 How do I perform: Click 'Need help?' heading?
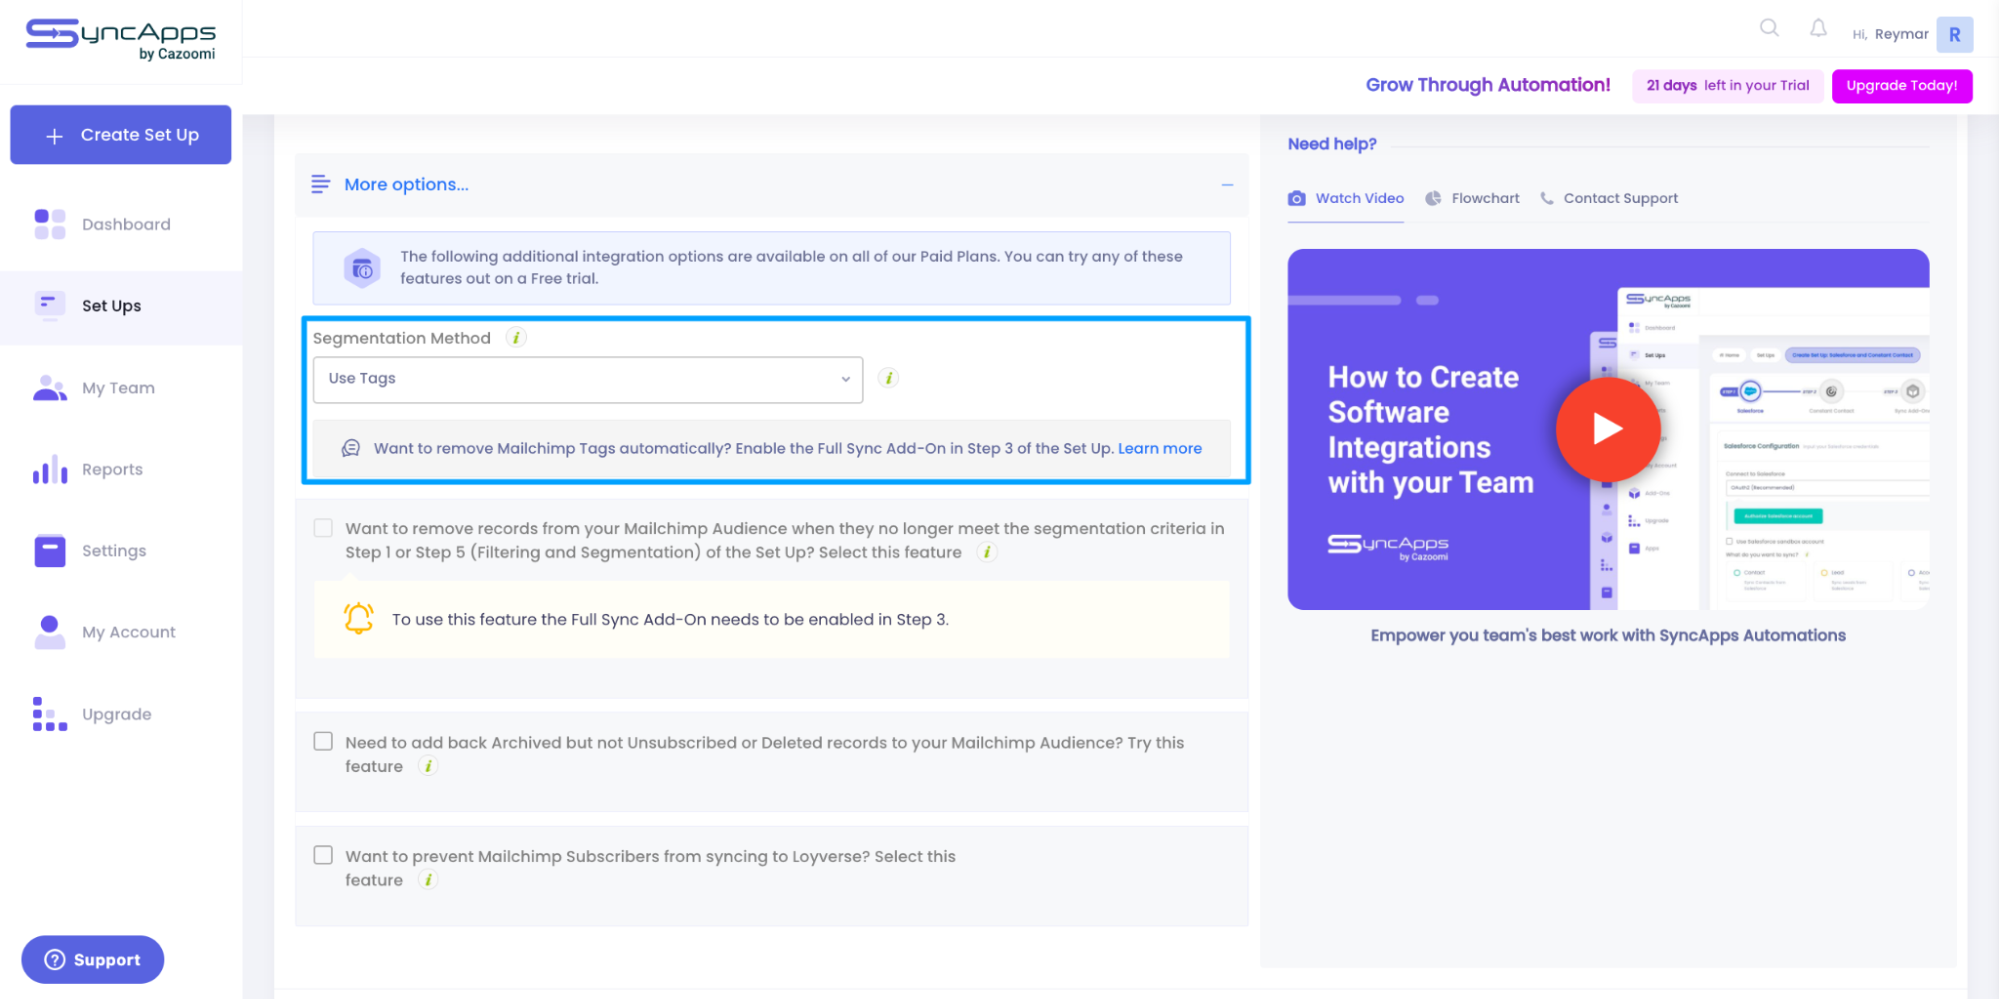click(x=1332, y=144)
